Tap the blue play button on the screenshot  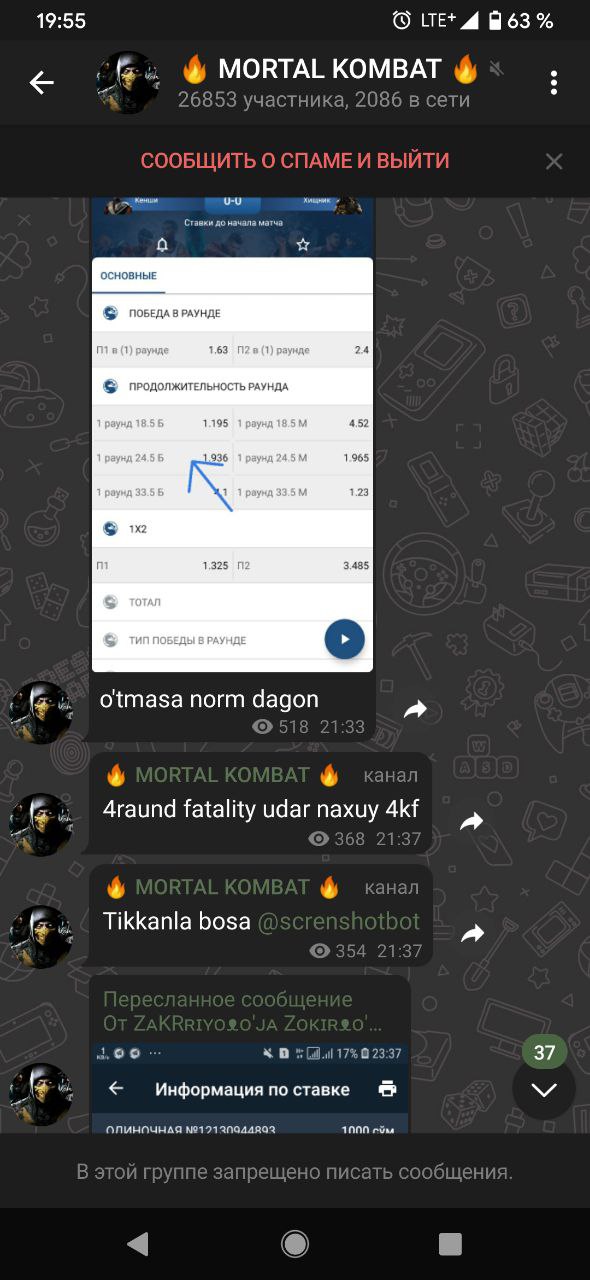tap(345, 639)
